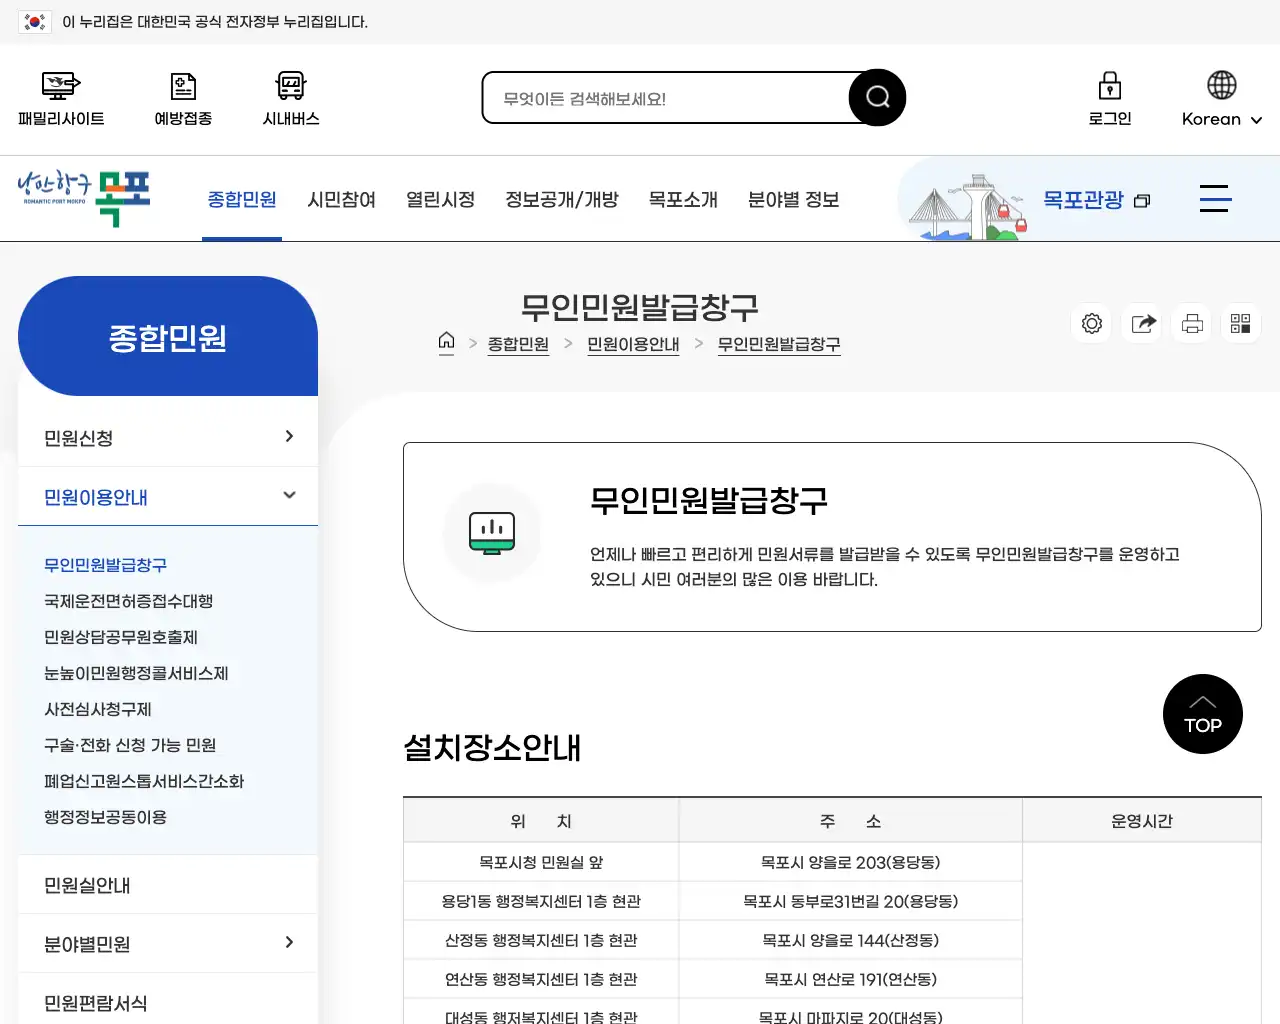Run a search with the magnifier button

[x=877, y=96]
